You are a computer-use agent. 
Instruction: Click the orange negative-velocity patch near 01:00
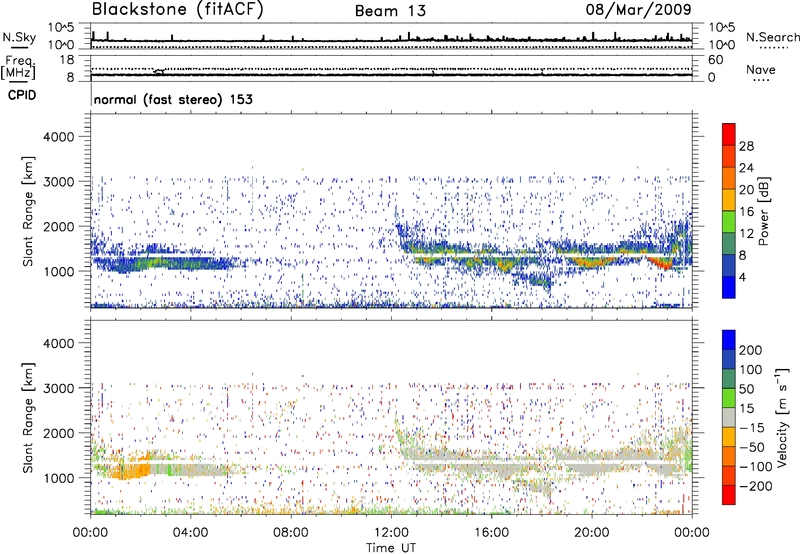(x=130, y=470)
